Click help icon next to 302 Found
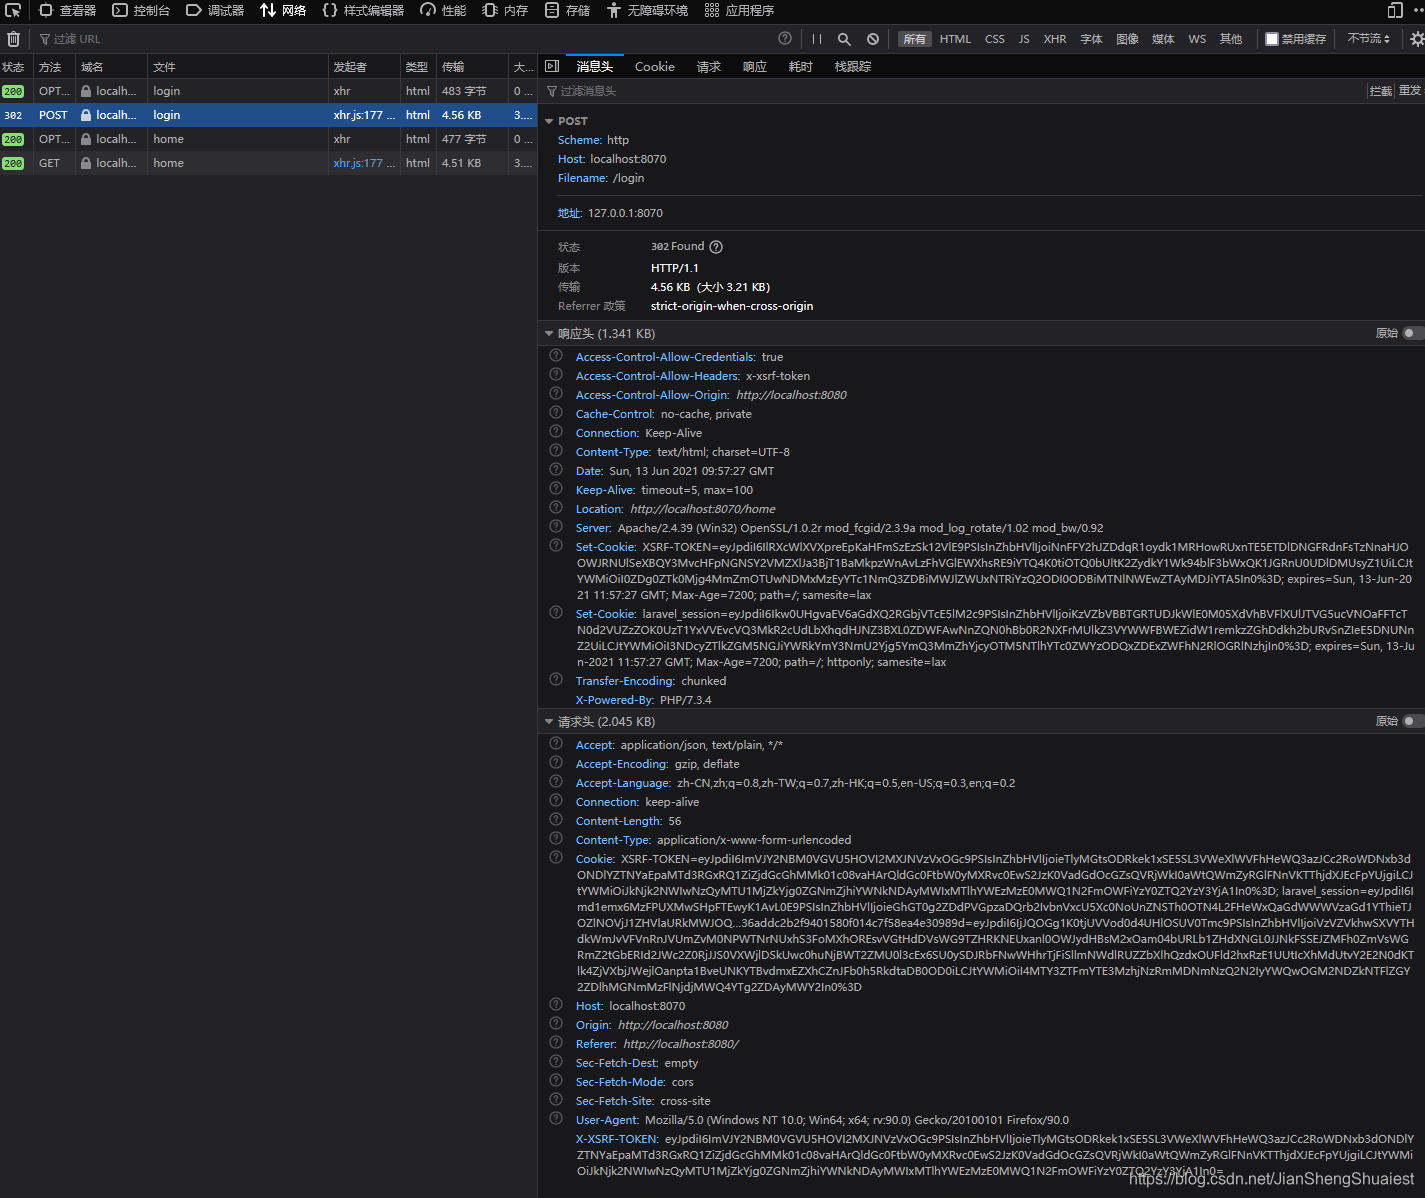The height and width of the screenshot is (1198, 1425). [716, 247]
